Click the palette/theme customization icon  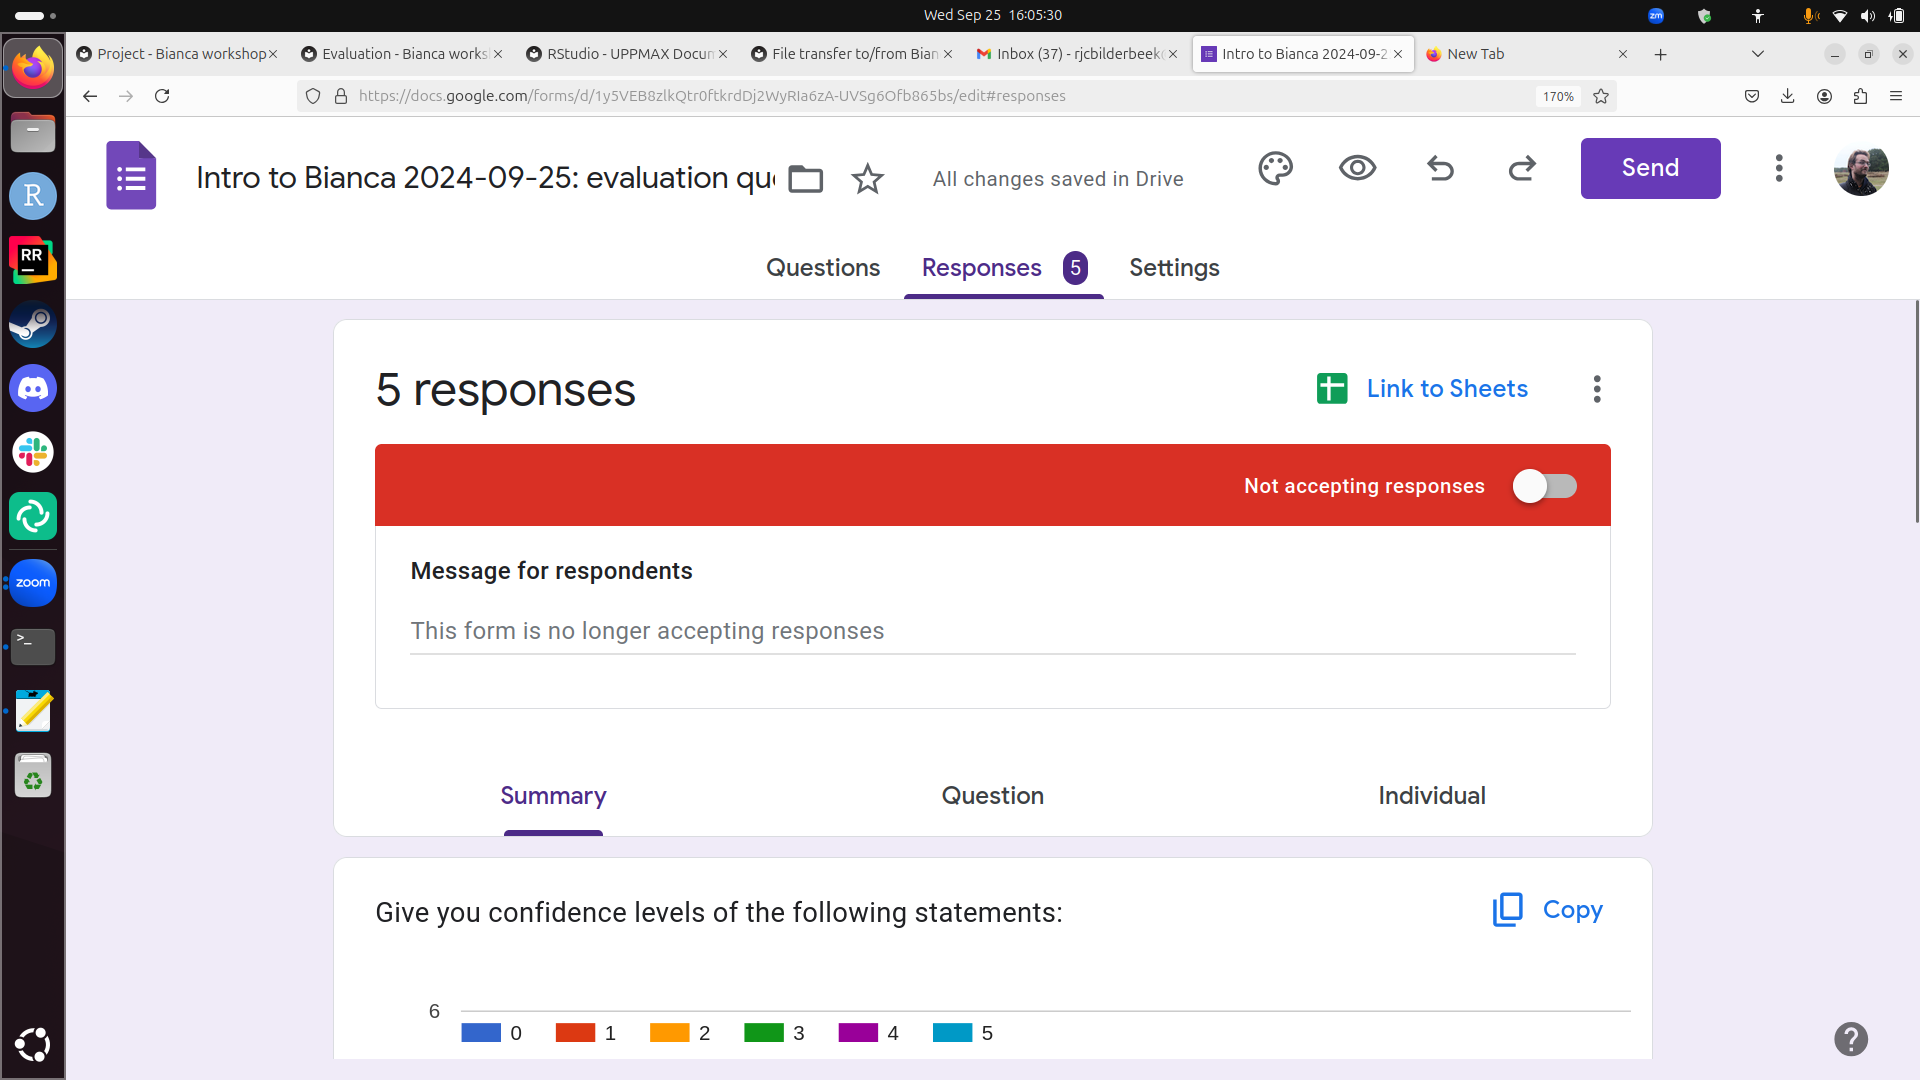pyautogui.click(x=1275, y=167)
